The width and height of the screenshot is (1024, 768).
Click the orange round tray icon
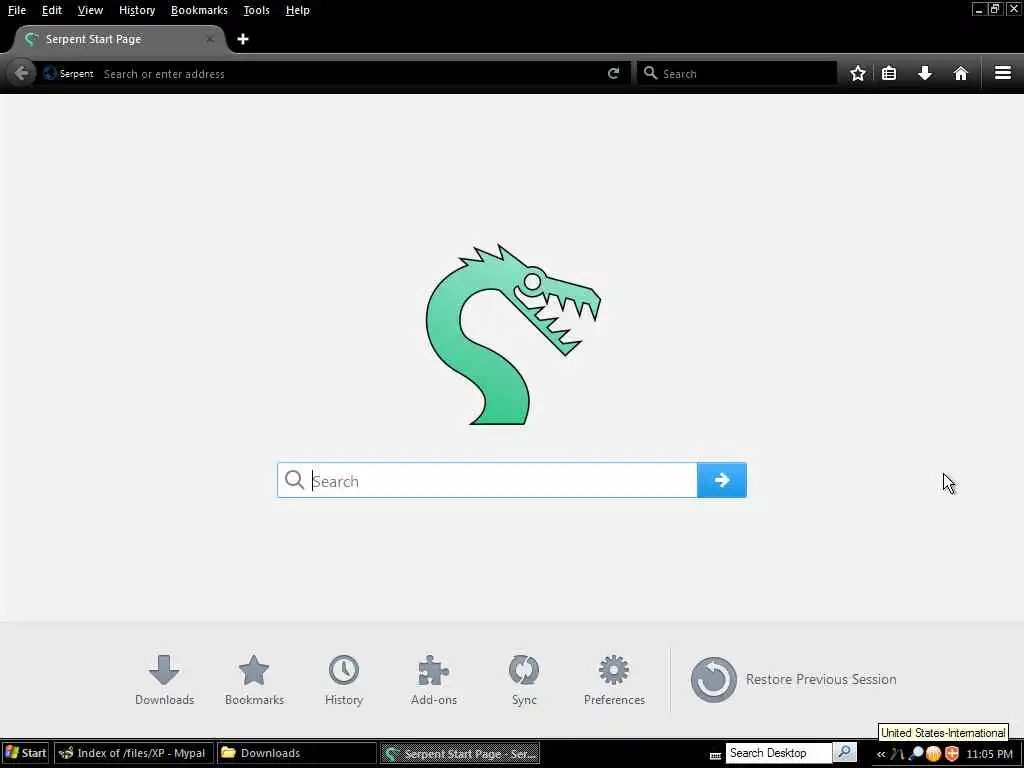pos(933,754)
